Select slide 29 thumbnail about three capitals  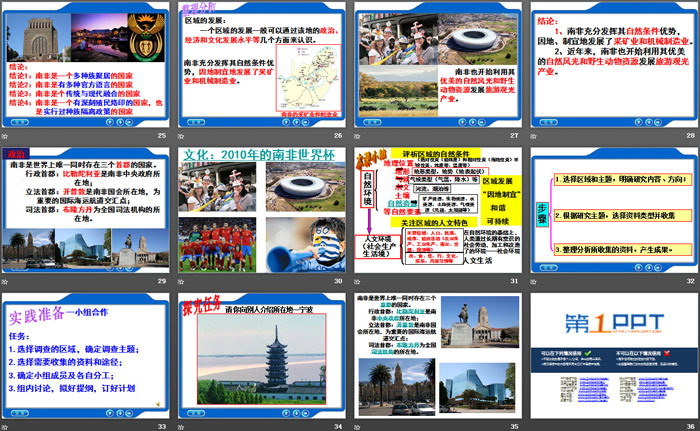tap(86, 210)
